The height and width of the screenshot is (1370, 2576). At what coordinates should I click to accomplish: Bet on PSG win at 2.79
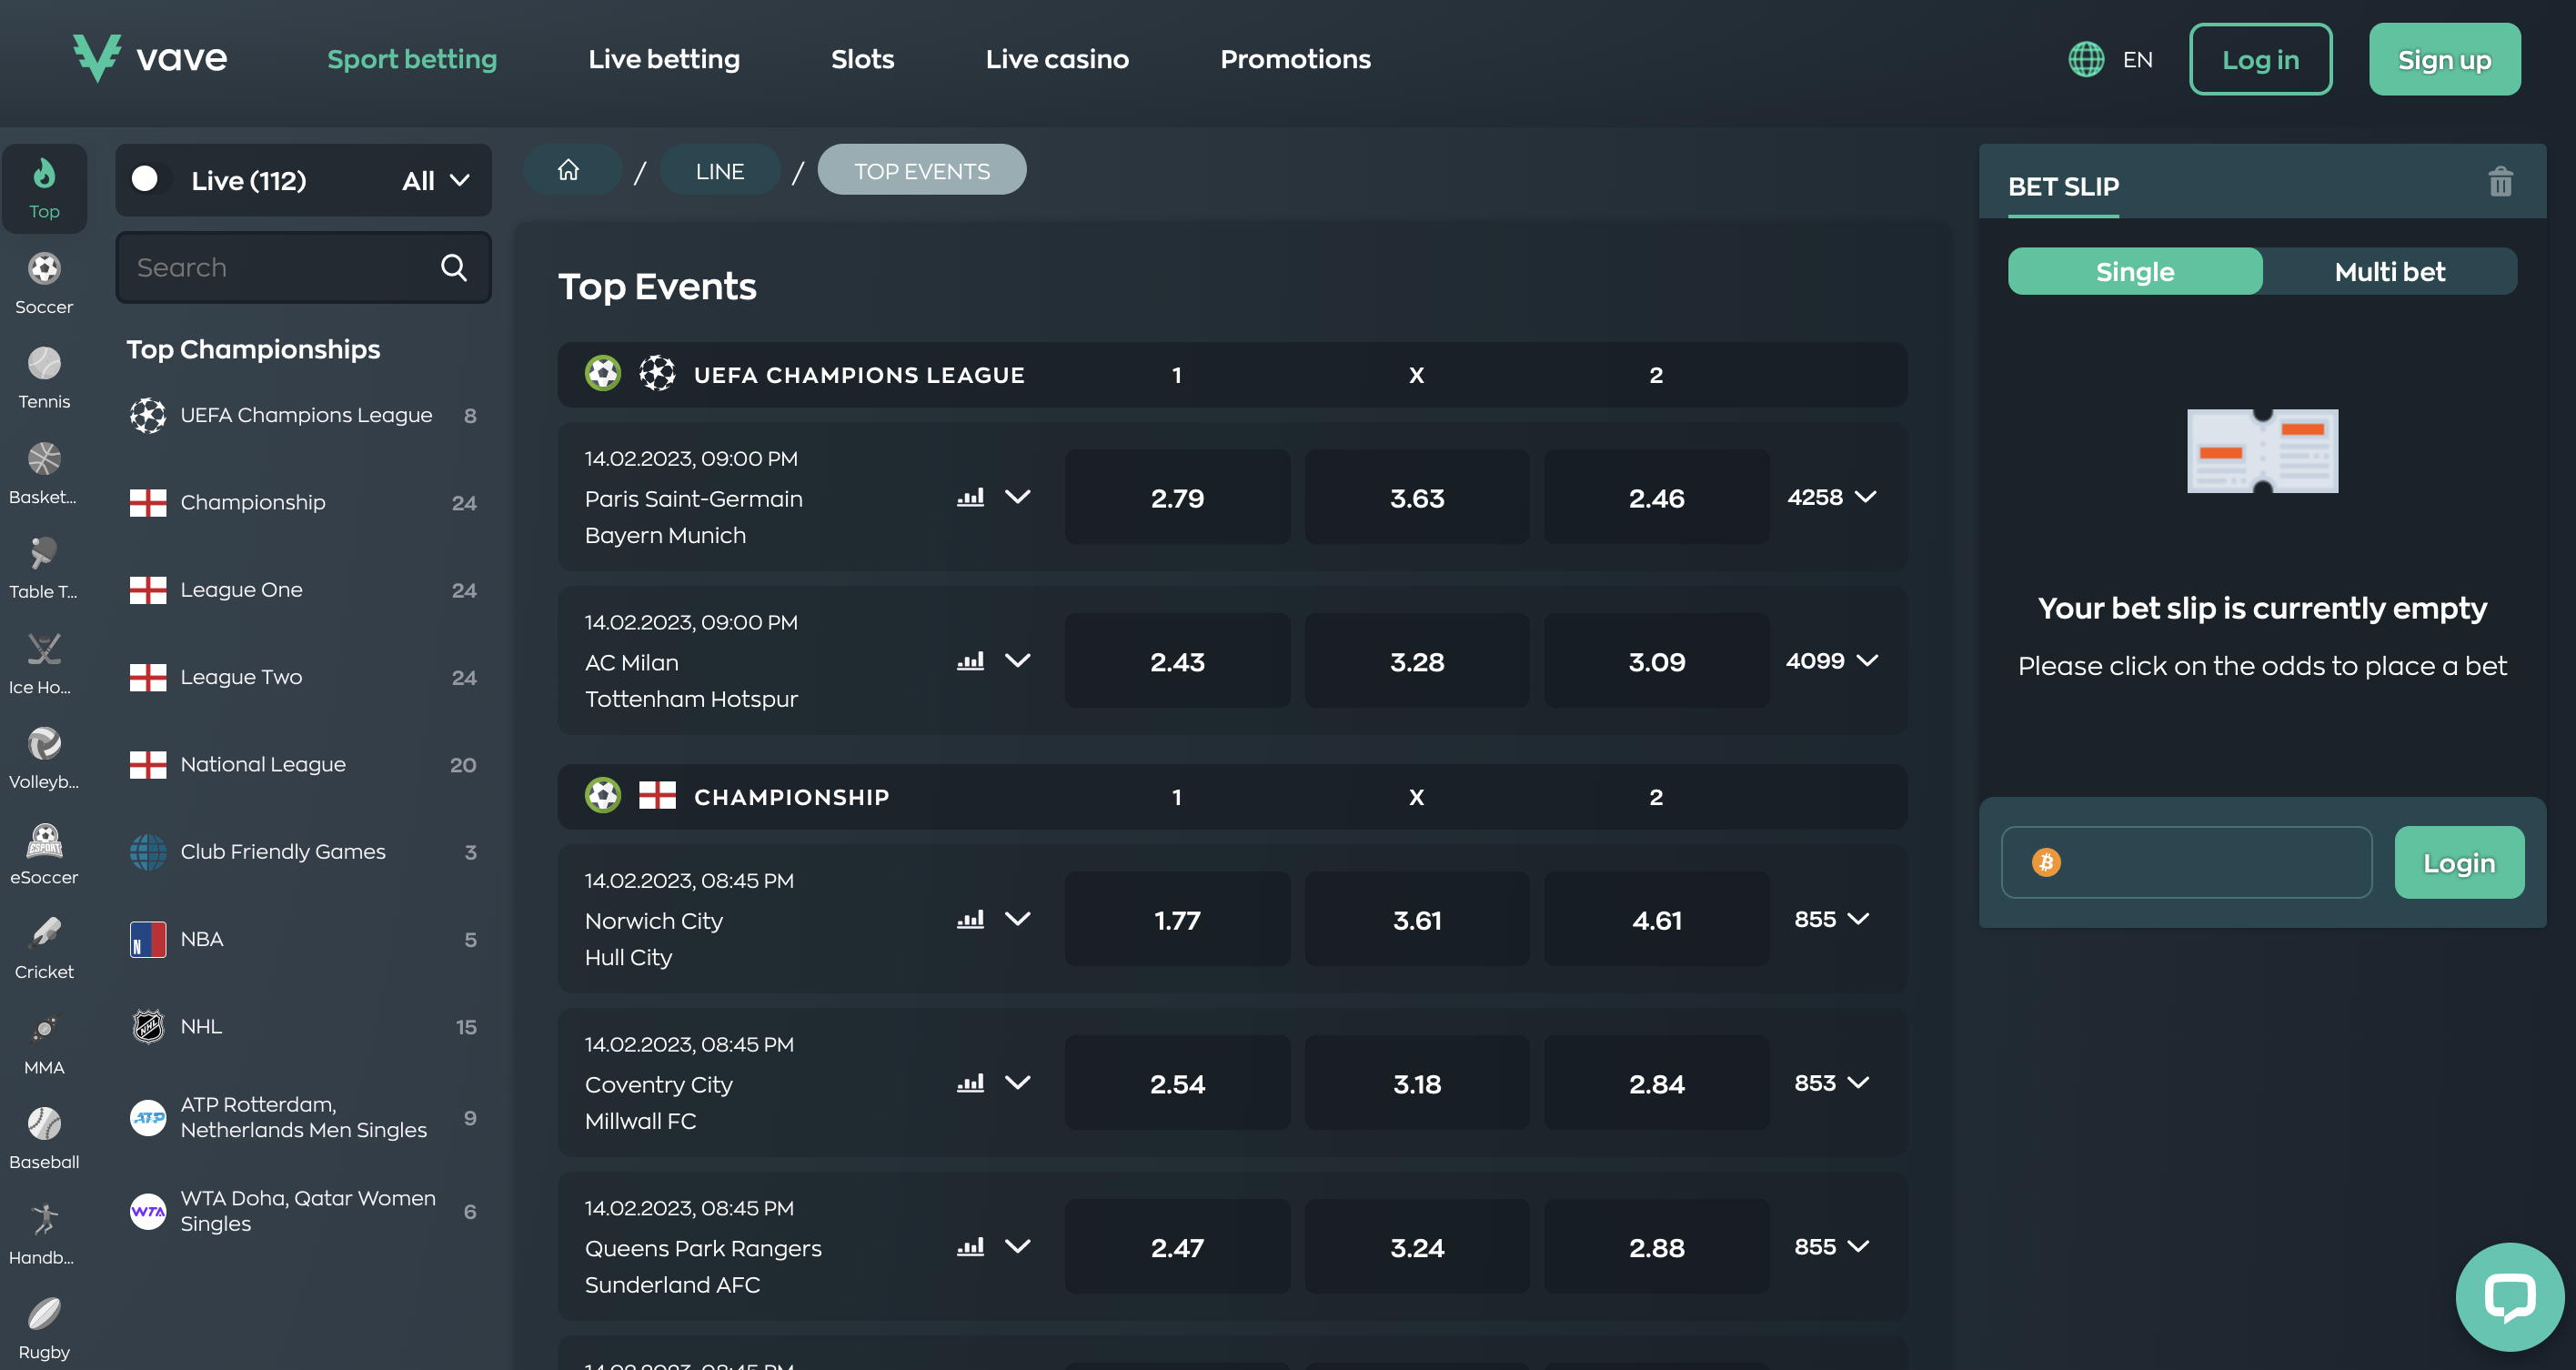click(x=1177, y=497)
